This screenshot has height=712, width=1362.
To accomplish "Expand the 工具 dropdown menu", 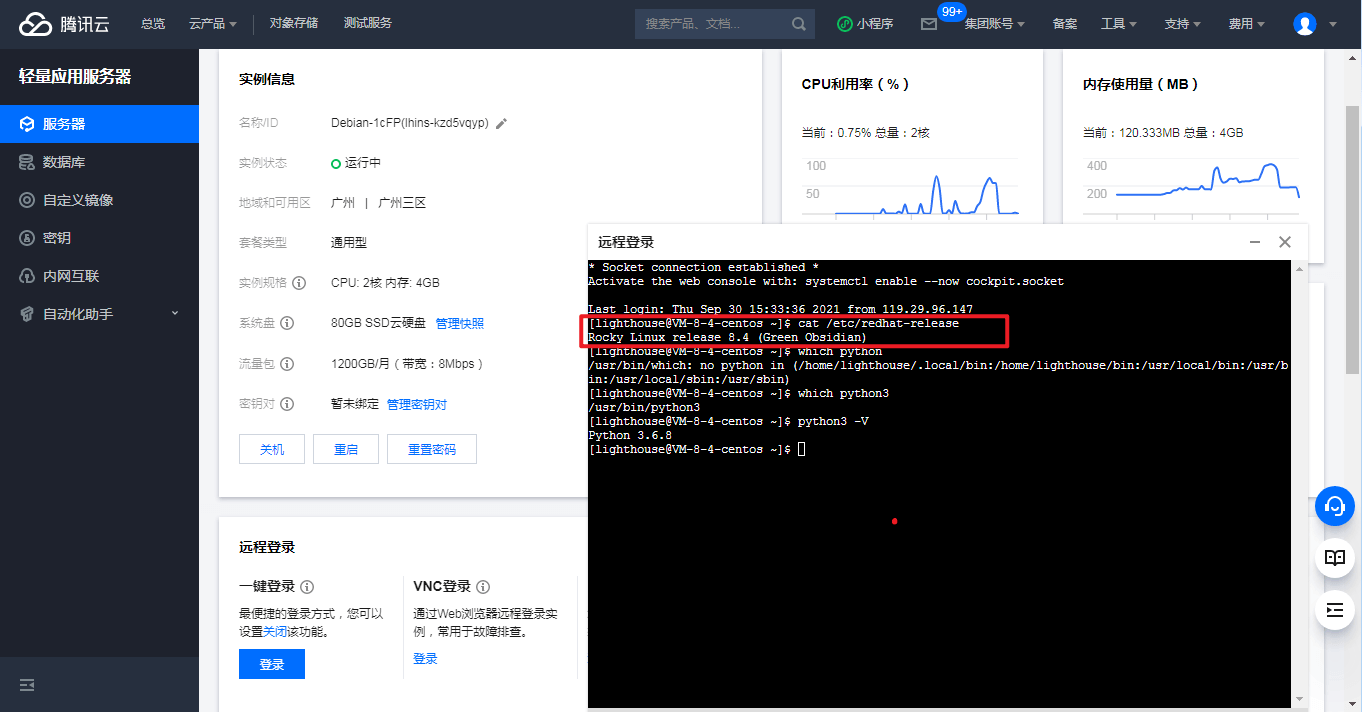I will click(1119, 24).
